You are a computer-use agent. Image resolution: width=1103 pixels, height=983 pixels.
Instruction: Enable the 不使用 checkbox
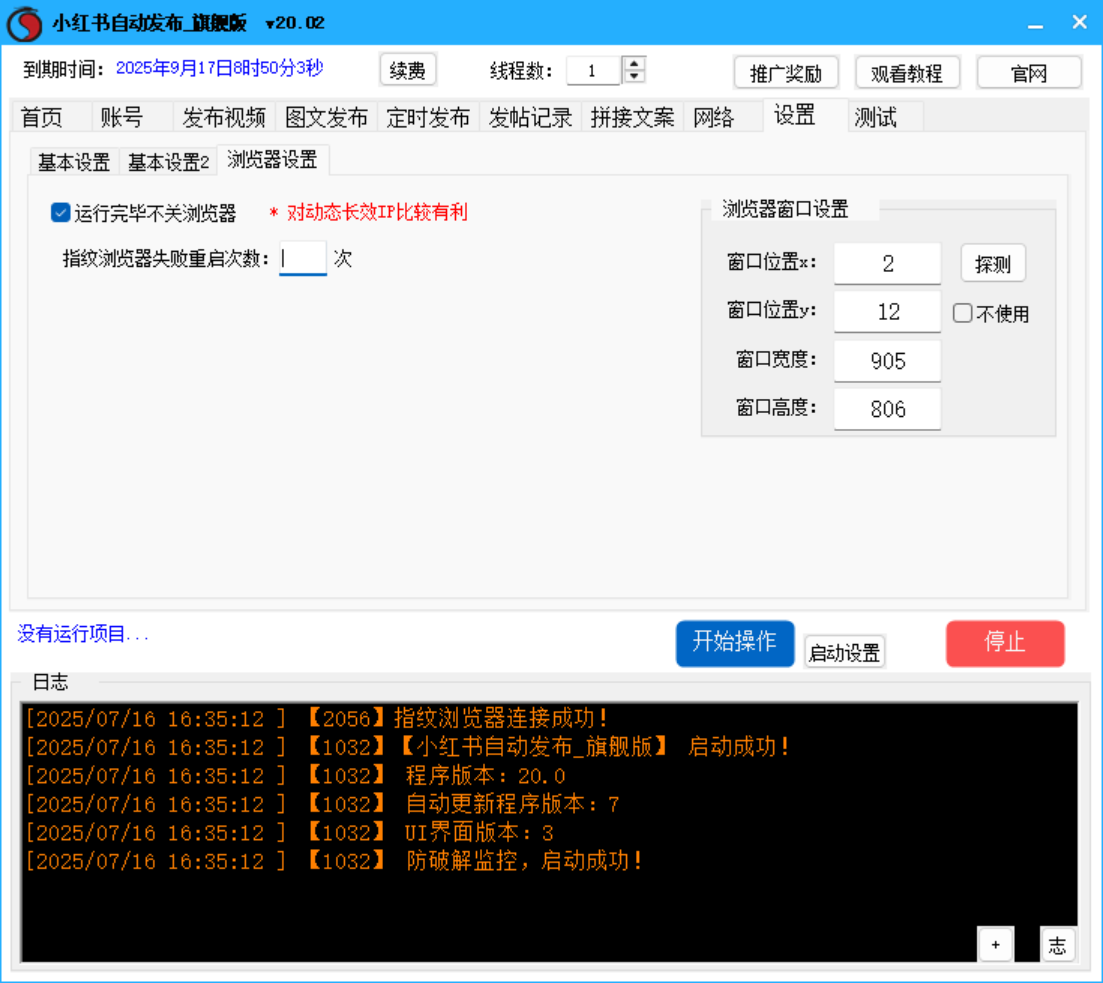pyautogui.click(x=962, y=313)
